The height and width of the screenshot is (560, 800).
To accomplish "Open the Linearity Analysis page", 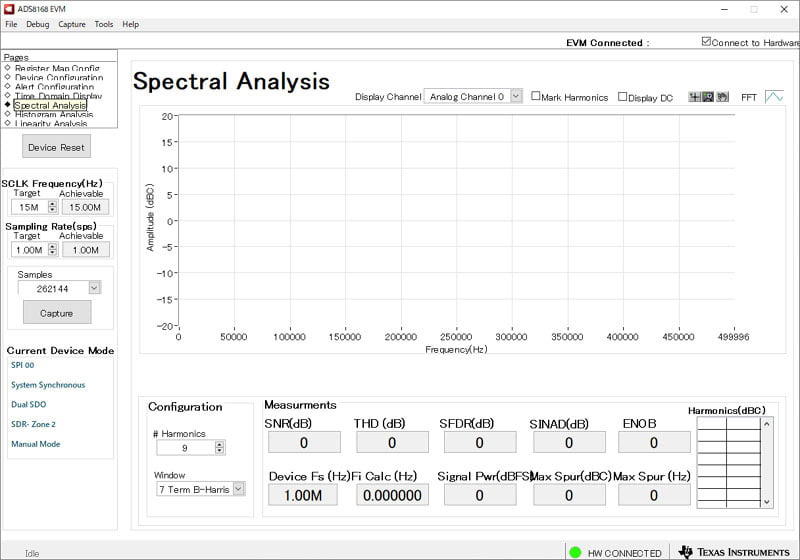I will pos(51,123).
